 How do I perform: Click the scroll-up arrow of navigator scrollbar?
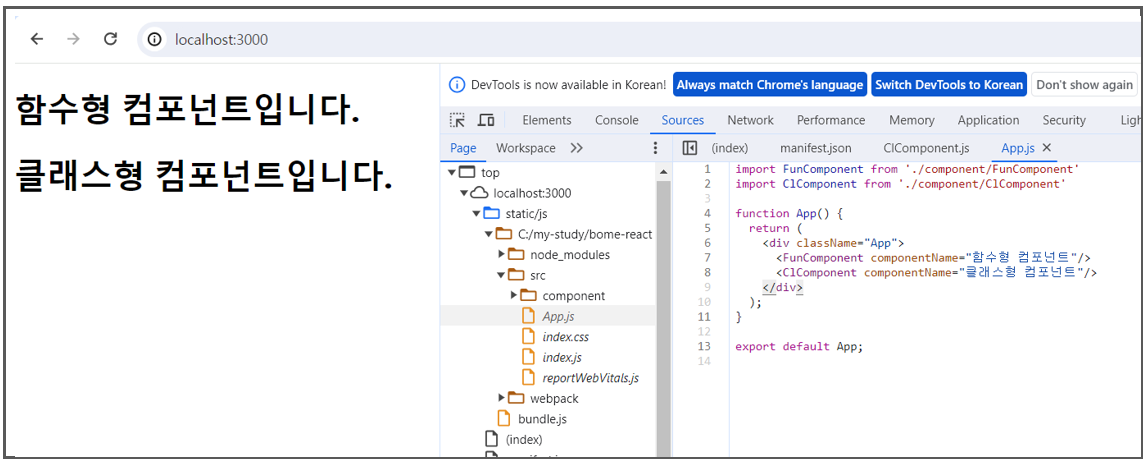click(663, 172)
